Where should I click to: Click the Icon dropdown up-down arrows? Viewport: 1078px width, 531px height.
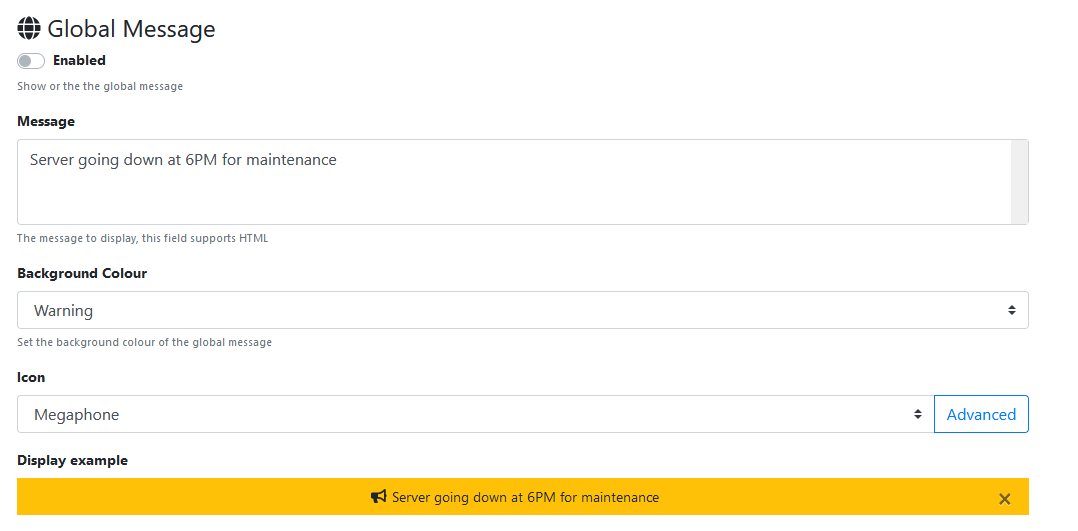click(x=917, y=414)
